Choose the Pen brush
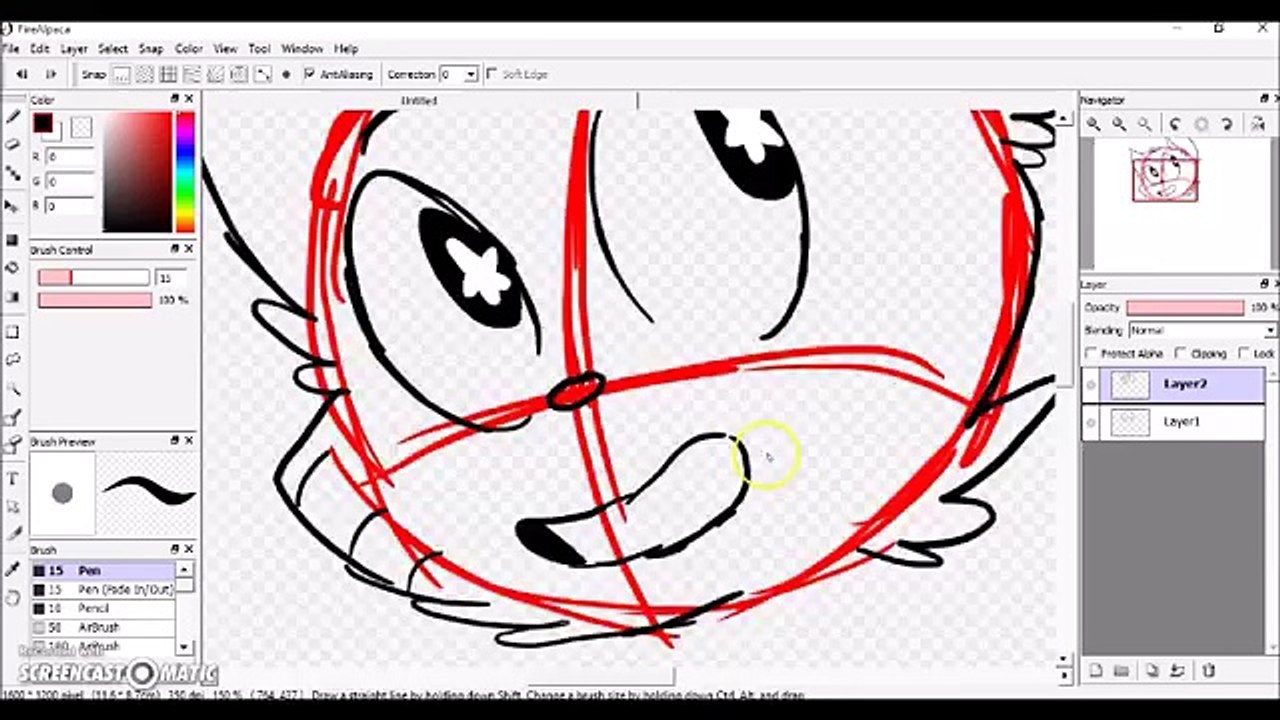The width and height of the screenshot is (1280, 720). tap(103, 570)
